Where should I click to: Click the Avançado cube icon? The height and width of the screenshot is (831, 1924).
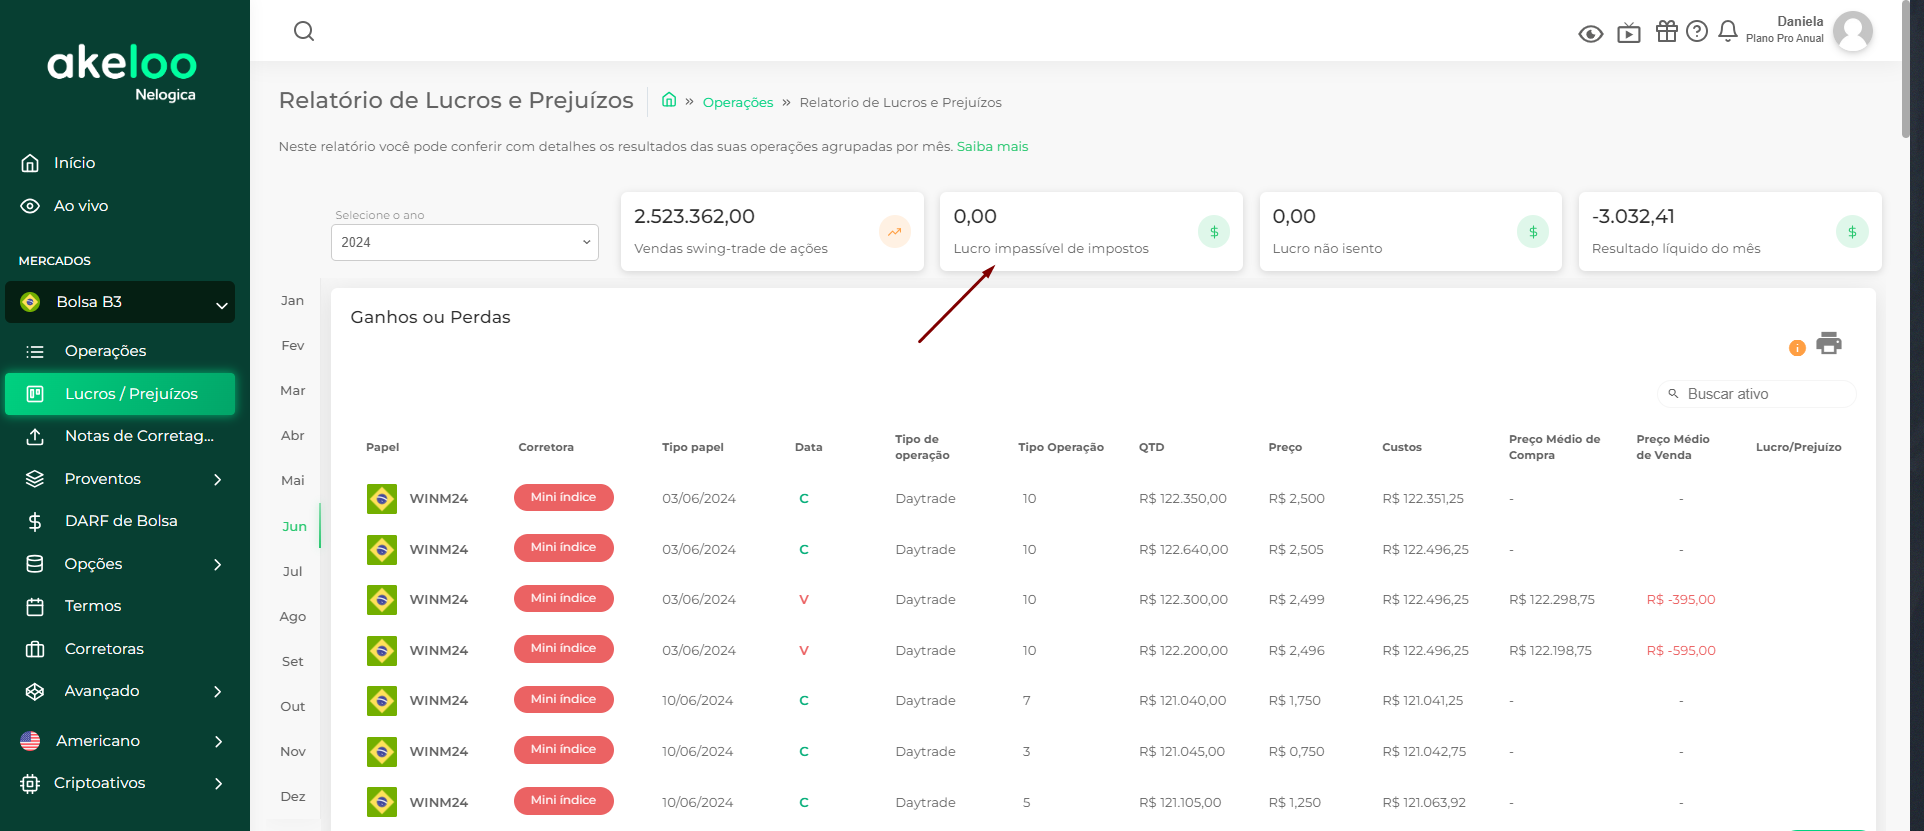tap(35, 691)
